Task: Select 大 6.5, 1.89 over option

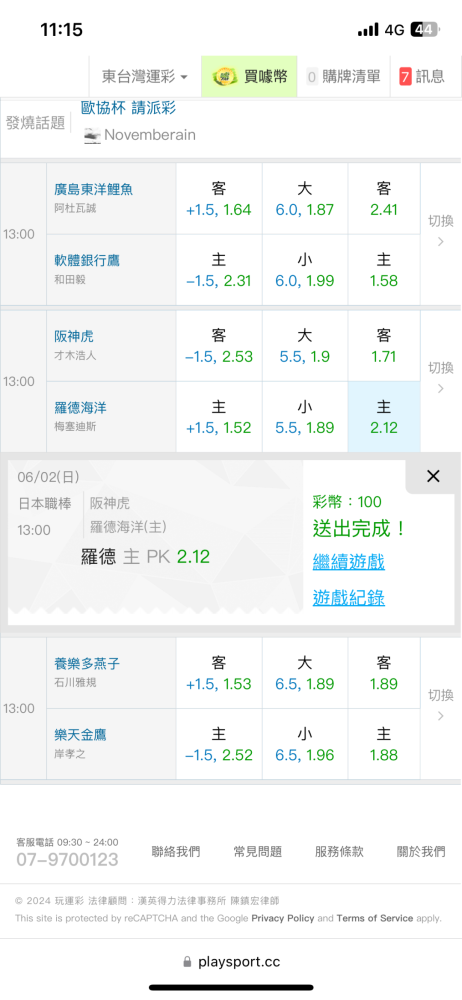Action: tap(304, 673)
